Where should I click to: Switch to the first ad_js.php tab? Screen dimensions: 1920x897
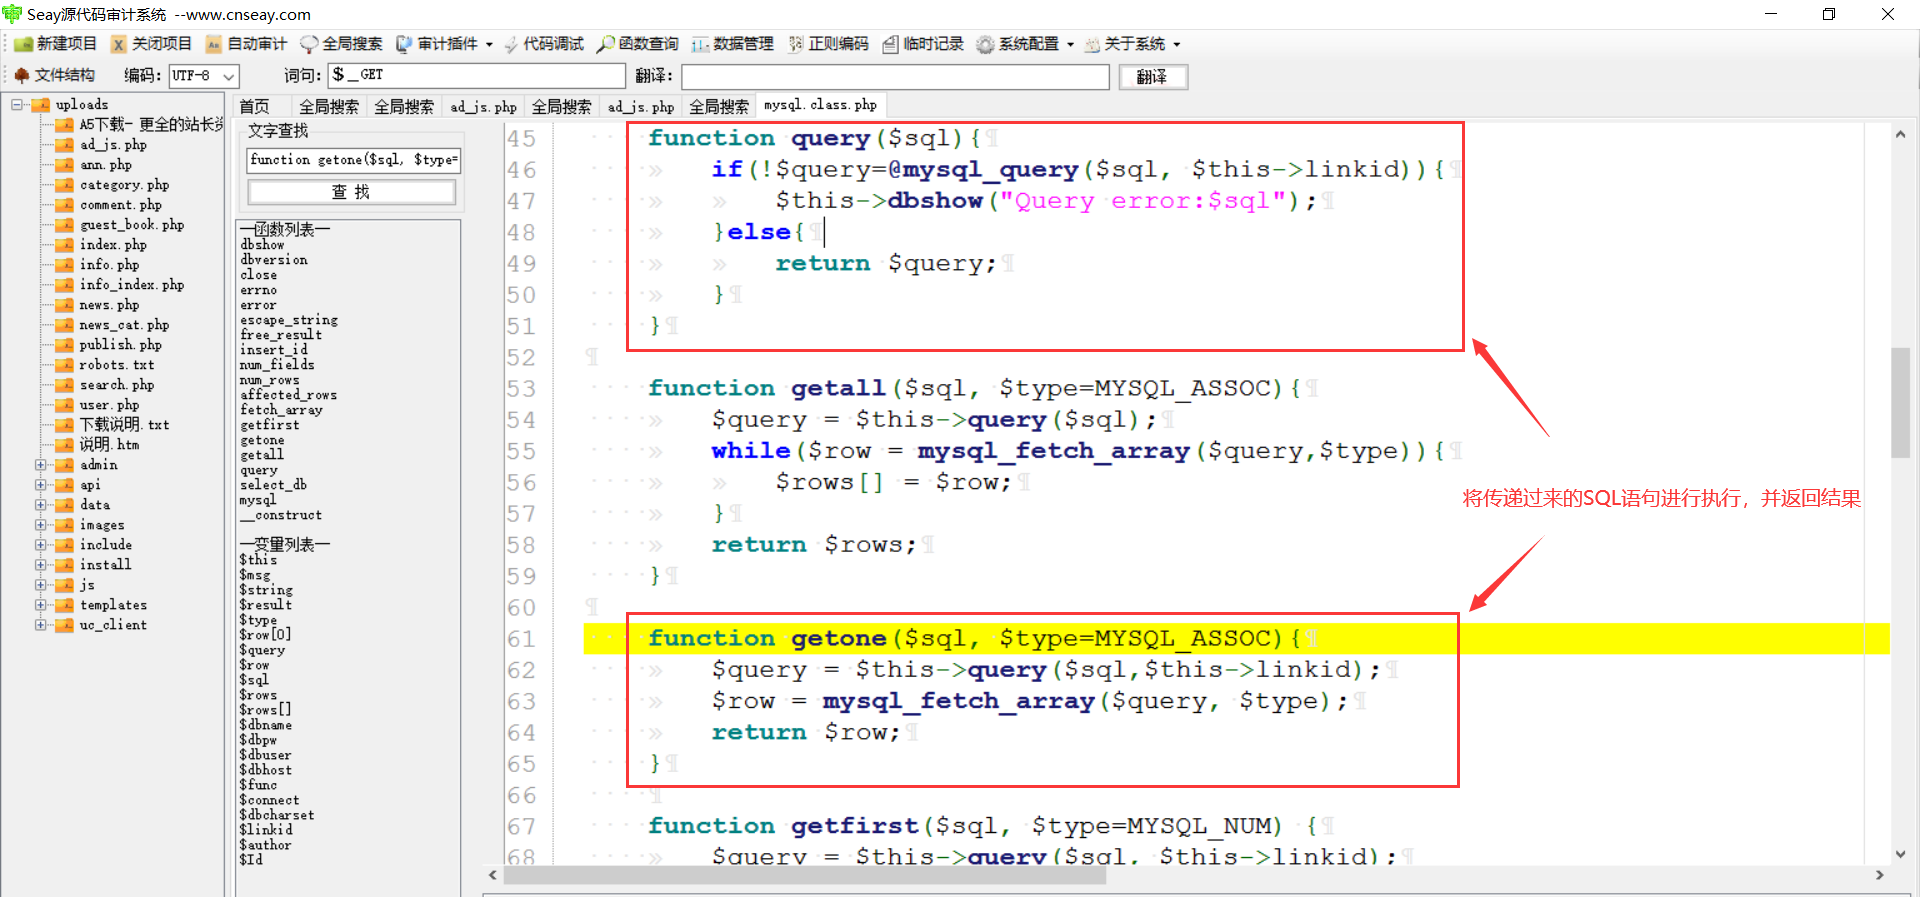(483, 106)
